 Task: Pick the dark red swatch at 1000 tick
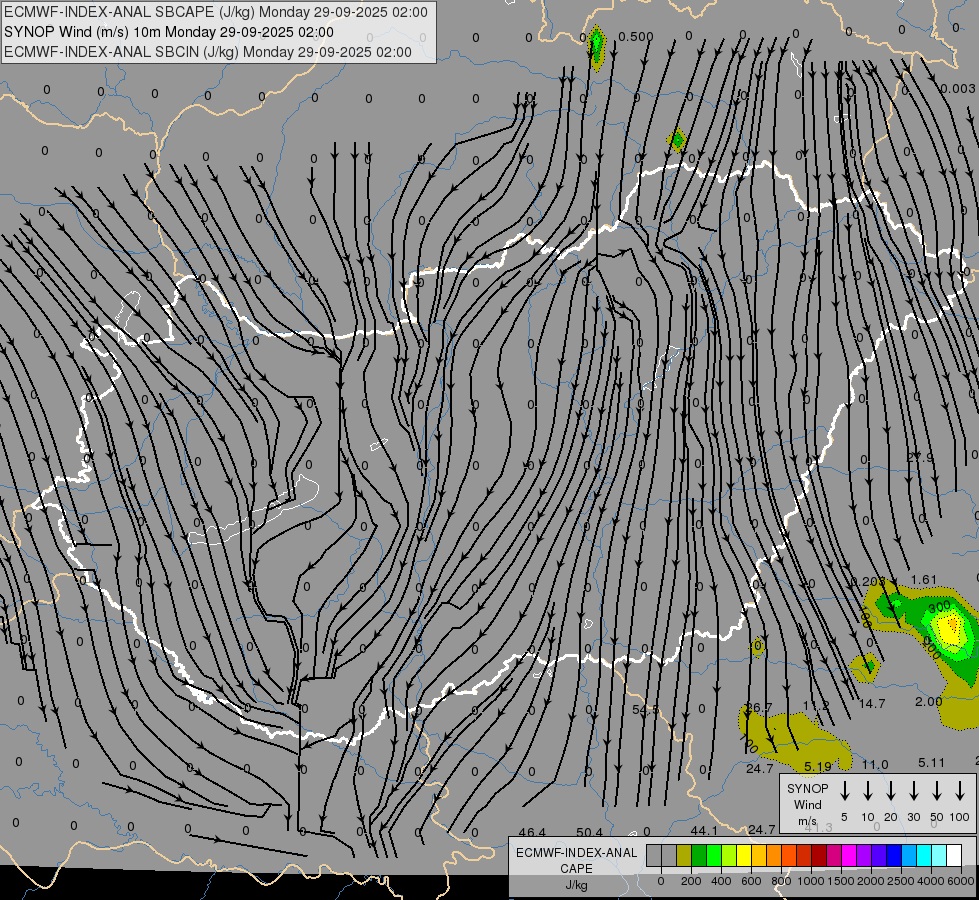[819, 855]
